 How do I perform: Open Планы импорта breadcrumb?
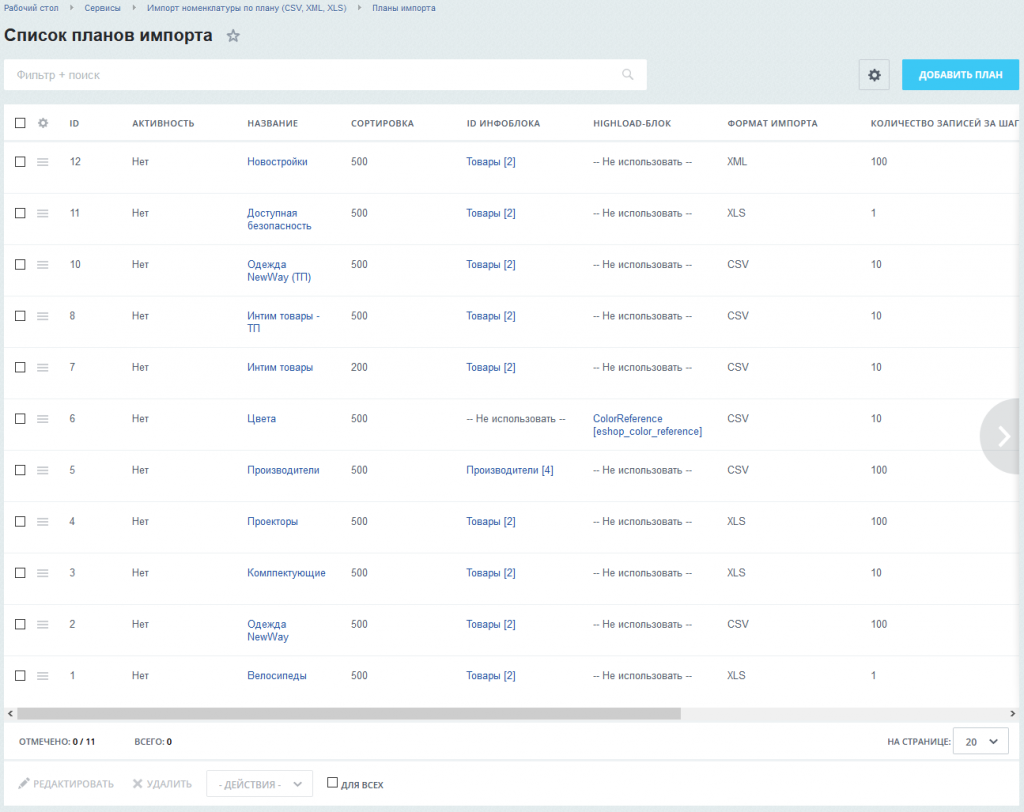pos(404,8)
